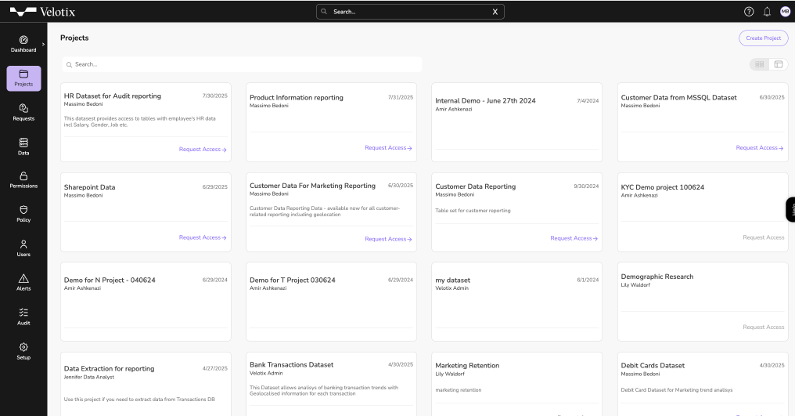Image resolution: width=795 pixels, height=416 pixels.
Task: Click the help question mark icon
Action: point(748,12)
